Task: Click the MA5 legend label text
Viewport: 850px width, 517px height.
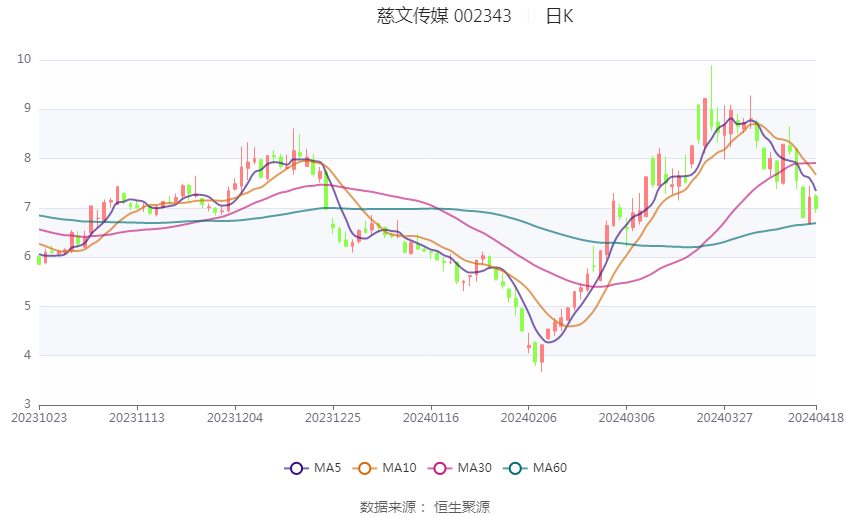Action: (327, 468)
